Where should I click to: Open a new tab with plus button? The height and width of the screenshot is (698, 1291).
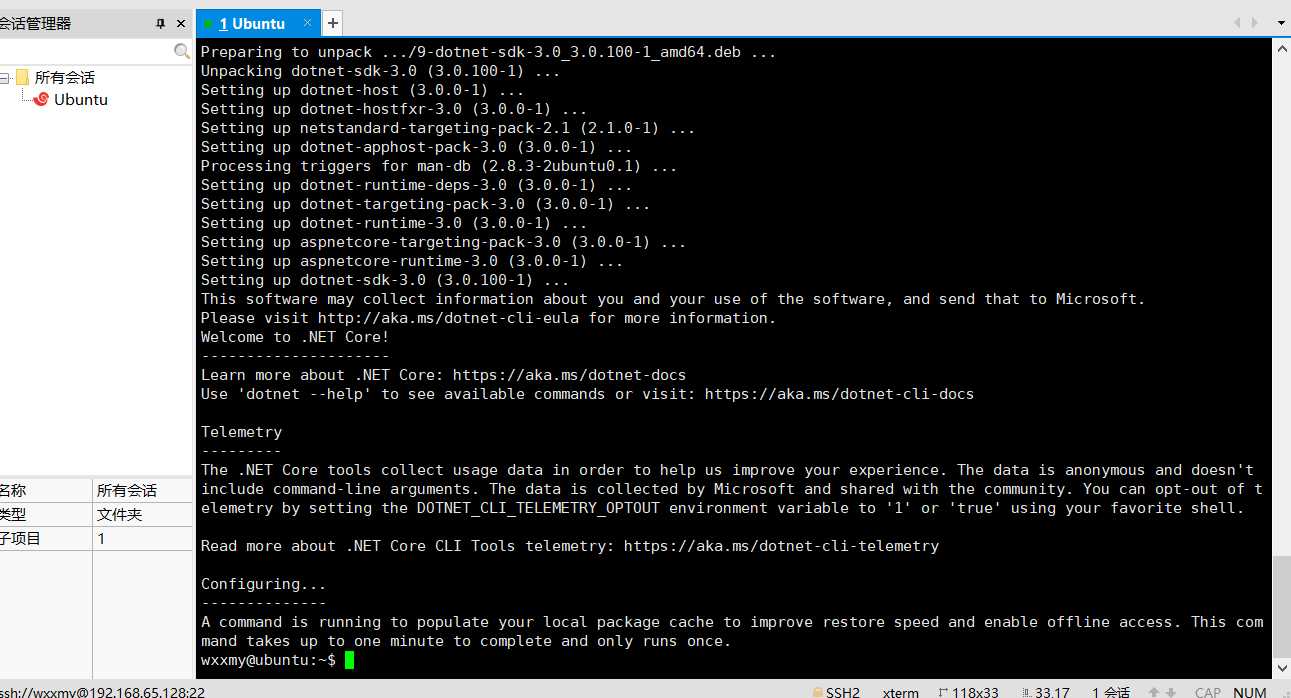coord(333,23)
